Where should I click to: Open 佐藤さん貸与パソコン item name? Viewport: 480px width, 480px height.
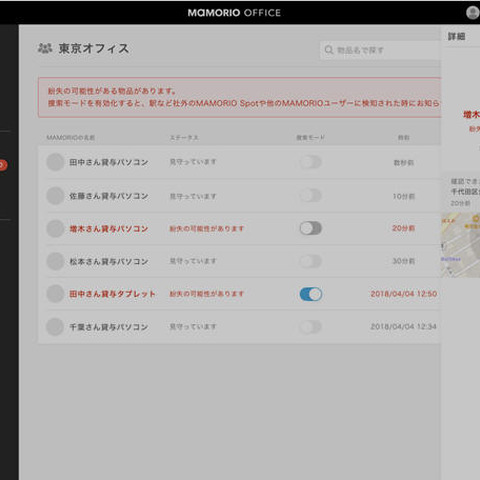109,196
